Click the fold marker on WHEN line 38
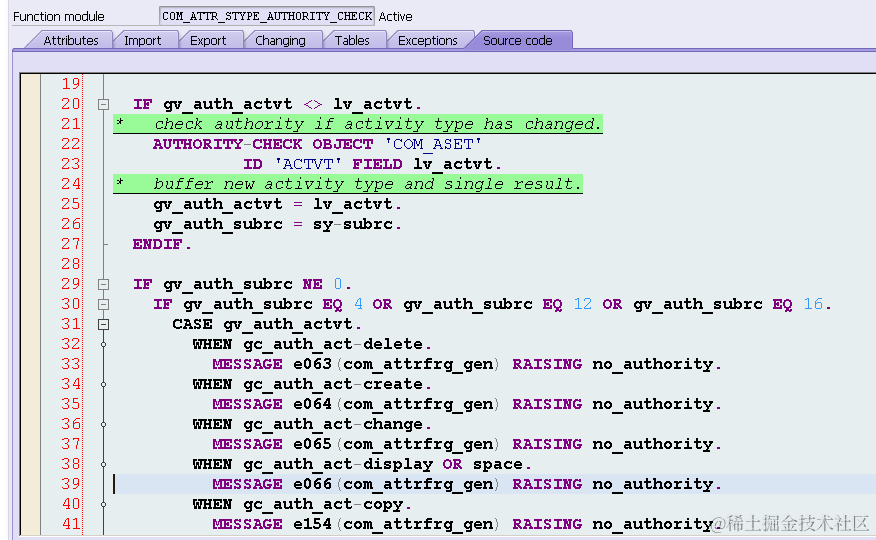876x540 pixels. coord(103,465)
